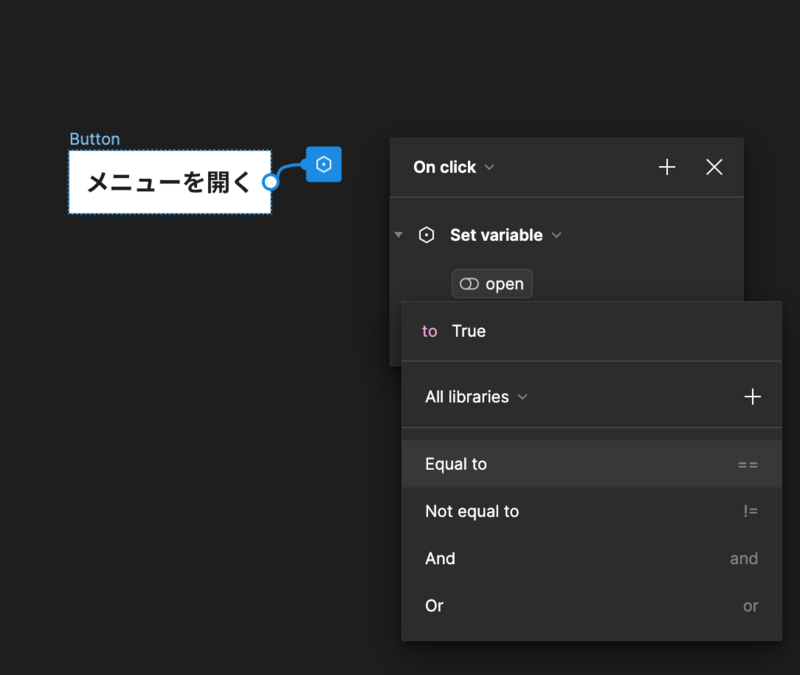Click the True value expression field
This screenshot has height=675, width=800.
(591, 331)
